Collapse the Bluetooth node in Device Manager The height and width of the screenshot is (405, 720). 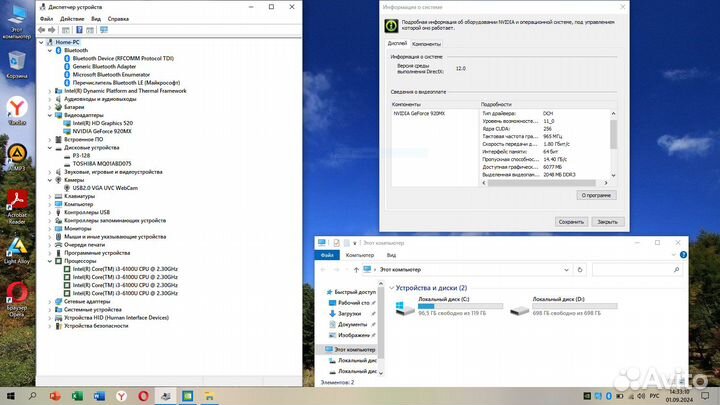(50, 51)
